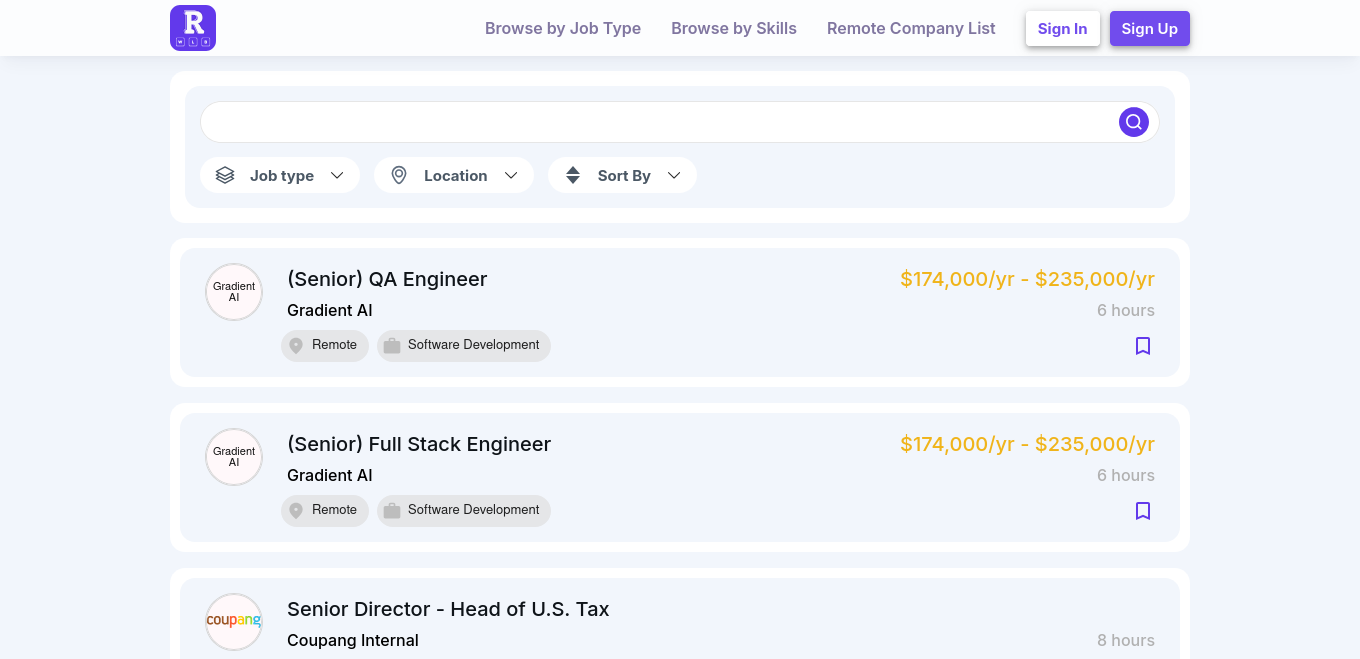1360x659 pixels.
Task: Click Remote tag on Full Stack Engineer card
Action: coord(325,511)
